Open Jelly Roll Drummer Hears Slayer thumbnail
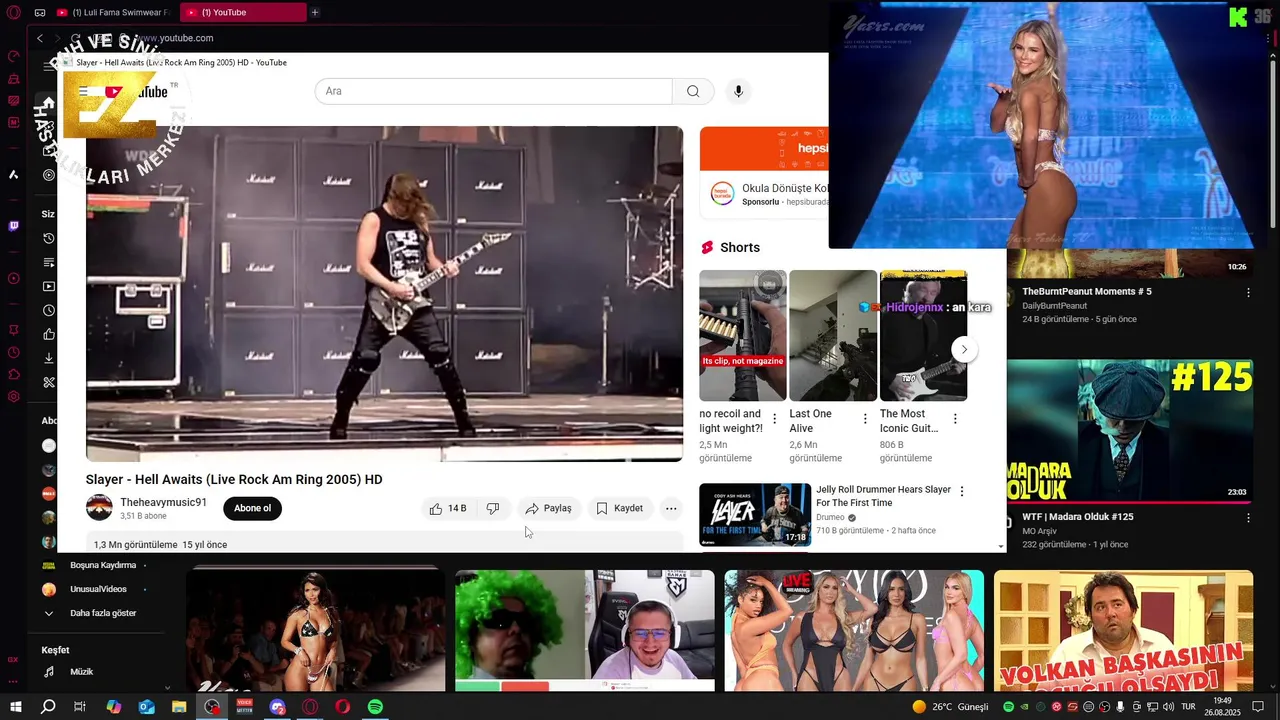Screen dimensions: 1280x720 [x=755, y=515]
